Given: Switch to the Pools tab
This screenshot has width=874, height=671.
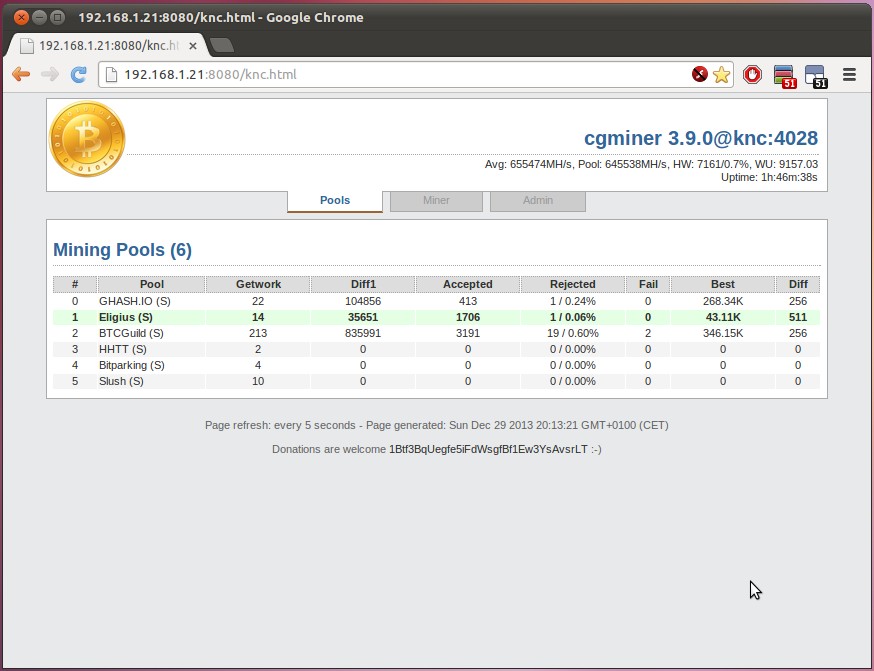Looking at the screenshot, I should coord(335,201).
